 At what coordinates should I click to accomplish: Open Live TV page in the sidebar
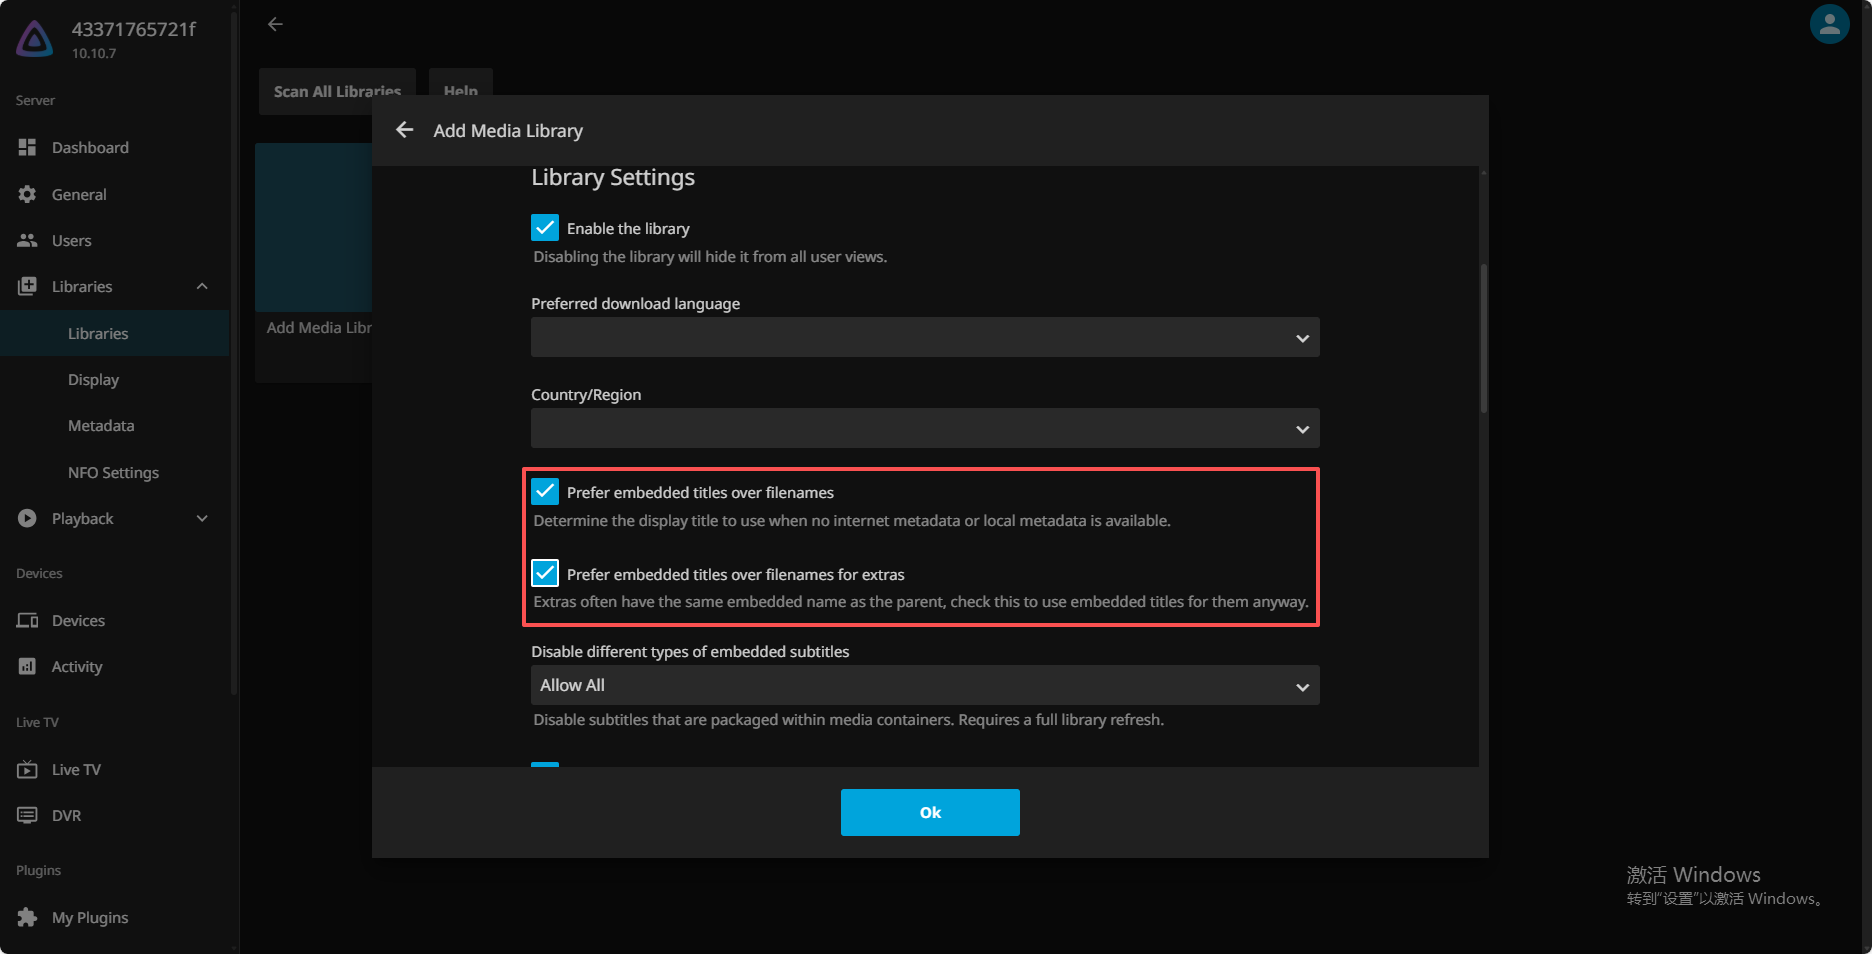[x=115, y=769]
